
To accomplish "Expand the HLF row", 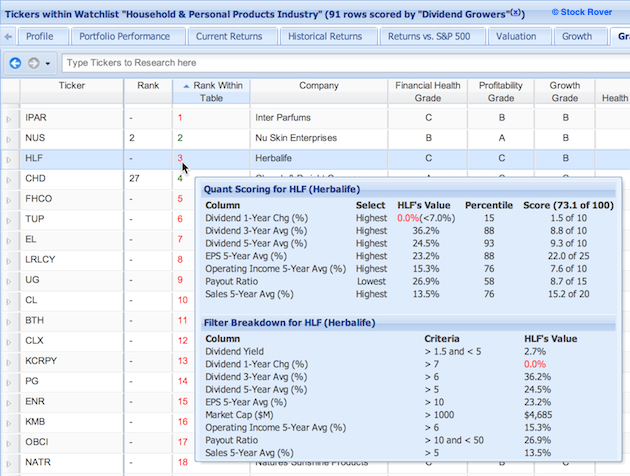I will (x=9, y=159).
